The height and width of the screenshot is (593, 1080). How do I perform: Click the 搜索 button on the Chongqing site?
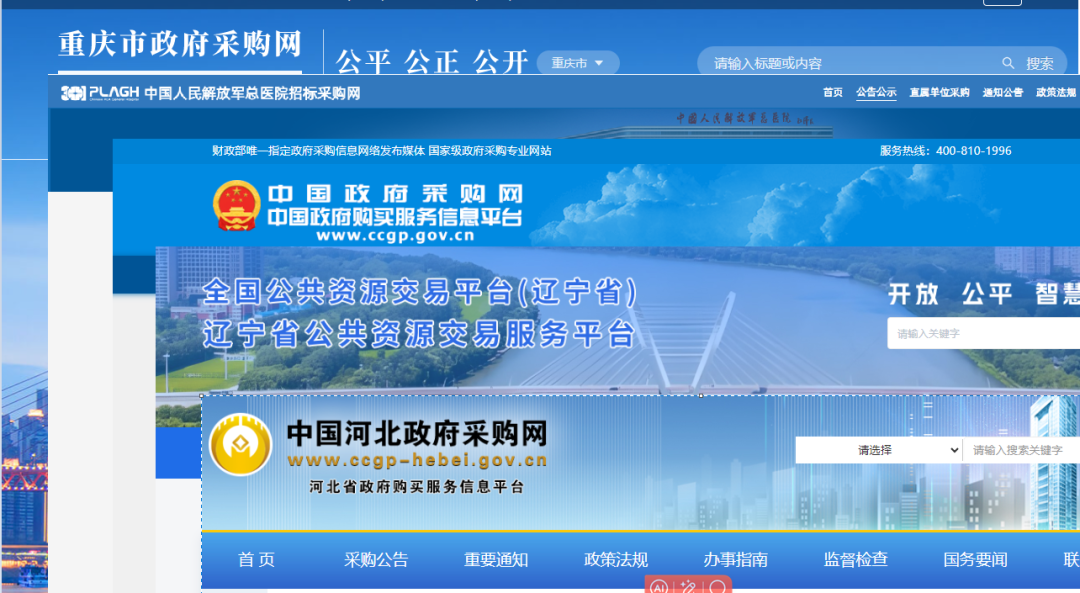coord(1039,63)
